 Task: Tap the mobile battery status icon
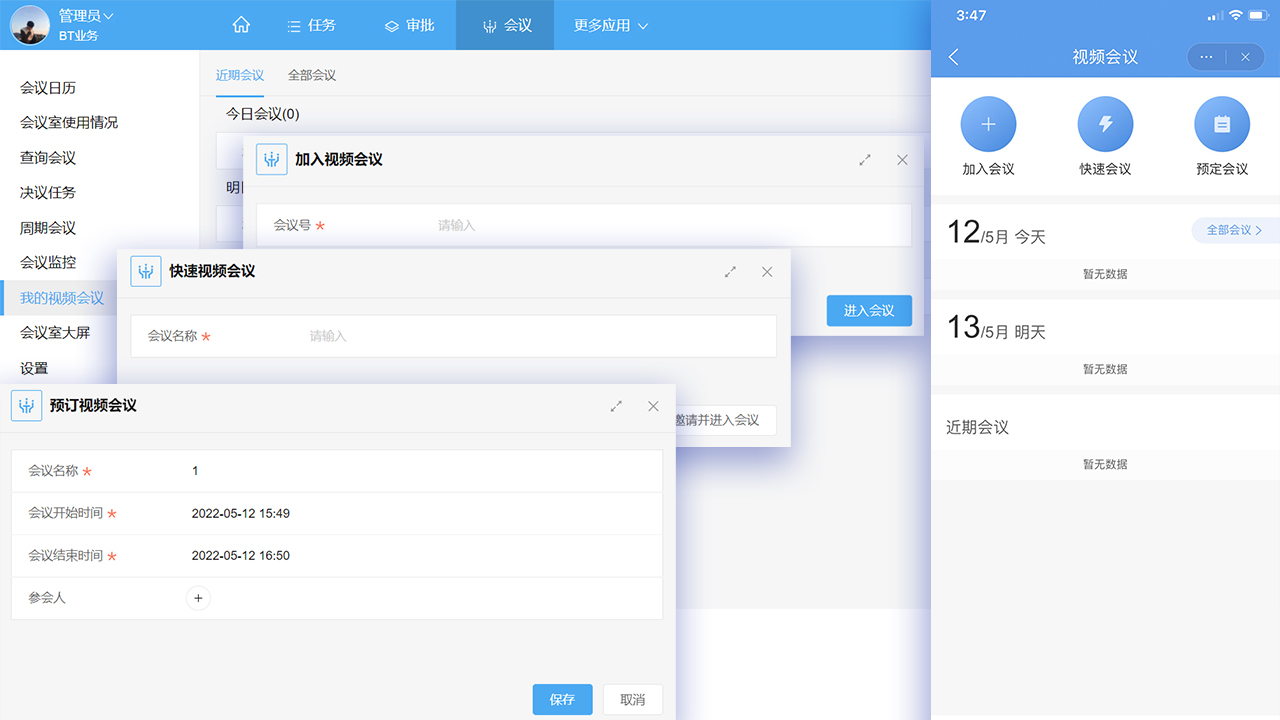click(1258, 15)
